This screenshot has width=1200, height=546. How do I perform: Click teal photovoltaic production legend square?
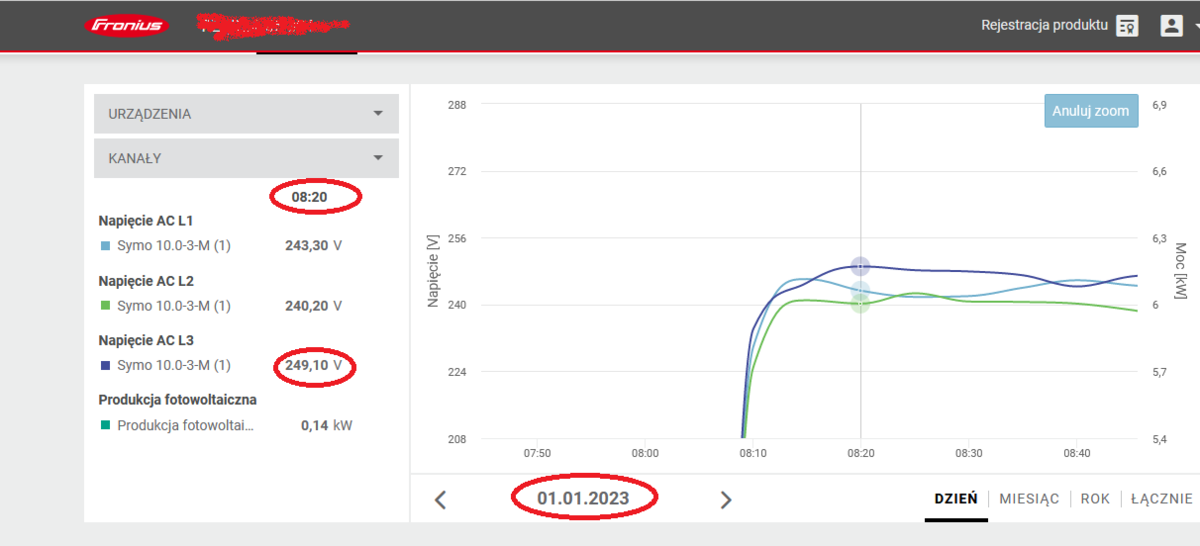coord(104,425)
